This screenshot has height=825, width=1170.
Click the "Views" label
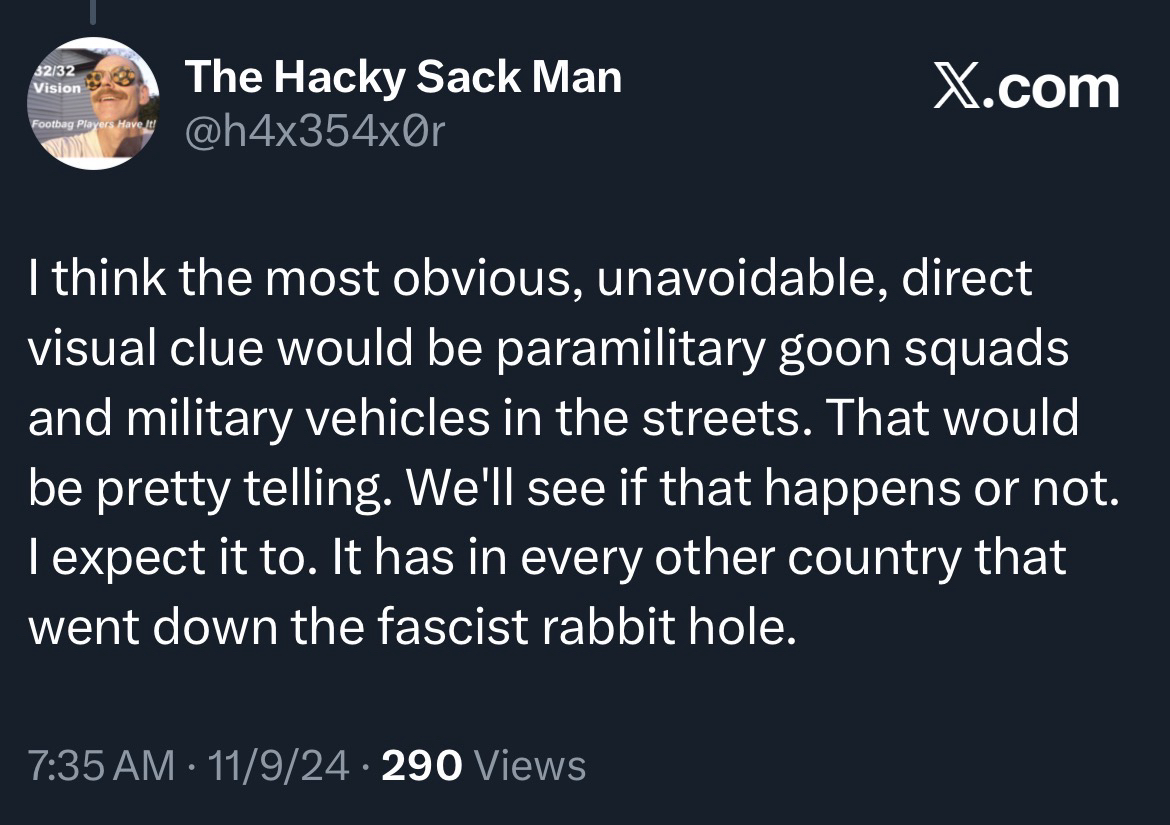coord(529,765)
